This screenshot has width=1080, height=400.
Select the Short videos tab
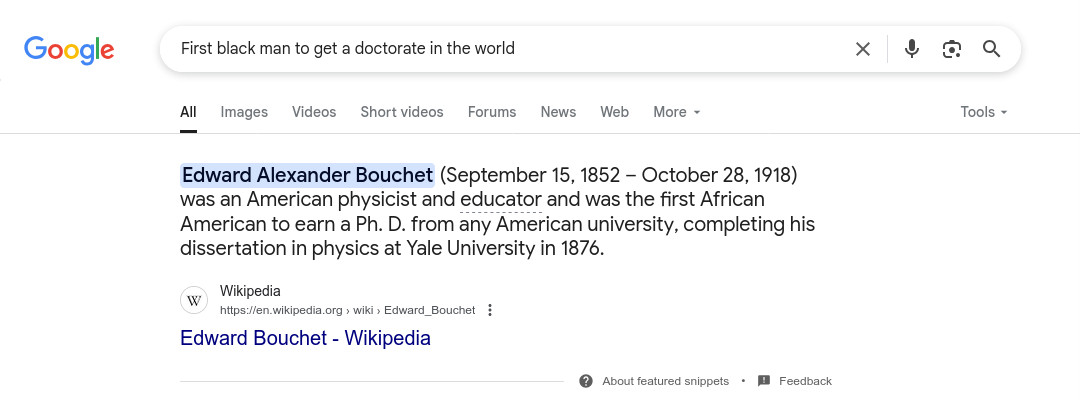(x=402, y=112)
